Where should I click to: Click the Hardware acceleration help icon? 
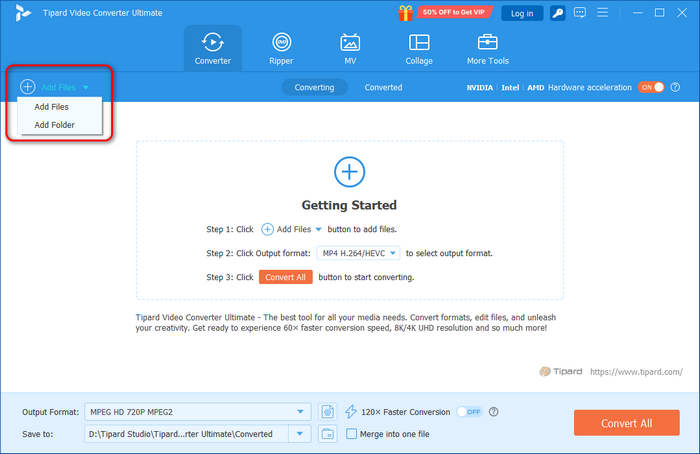click(x=675, y=87)
